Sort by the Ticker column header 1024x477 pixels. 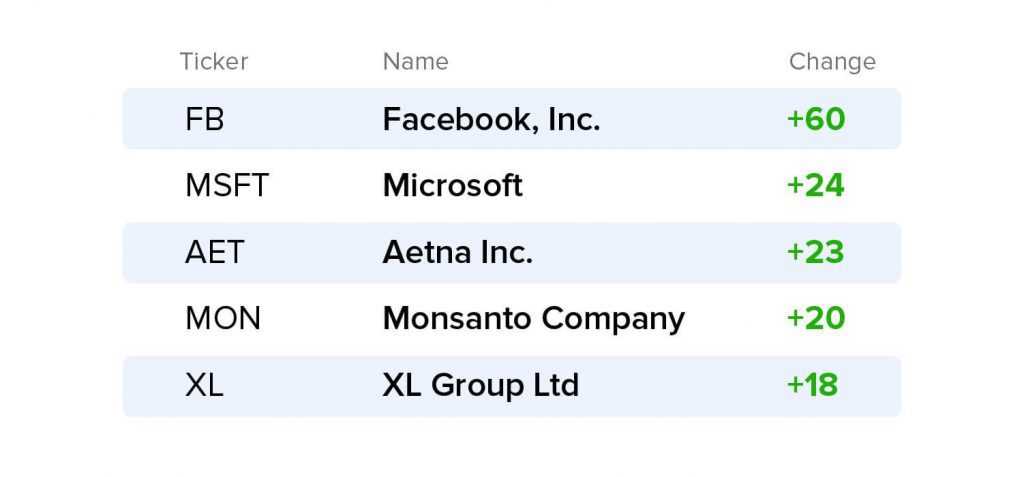click(x=214, y=61)
